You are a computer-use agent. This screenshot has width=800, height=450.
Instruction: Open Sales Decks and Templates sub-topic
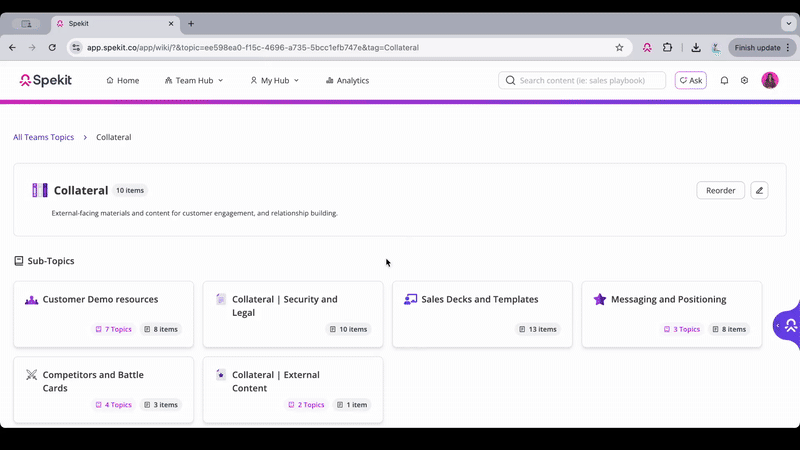tap(482, 314)
